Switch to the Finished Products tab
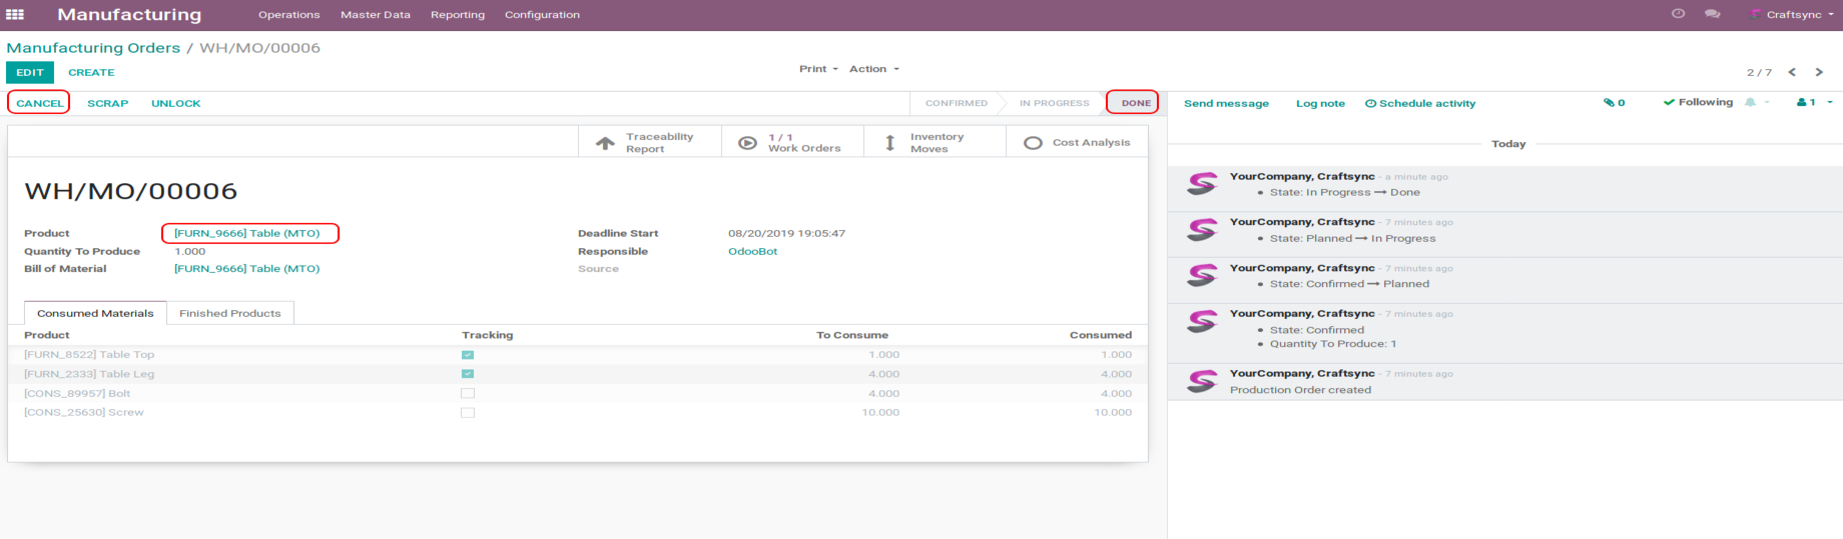Viewport: 1843px width, 539px height. (230, 313)
